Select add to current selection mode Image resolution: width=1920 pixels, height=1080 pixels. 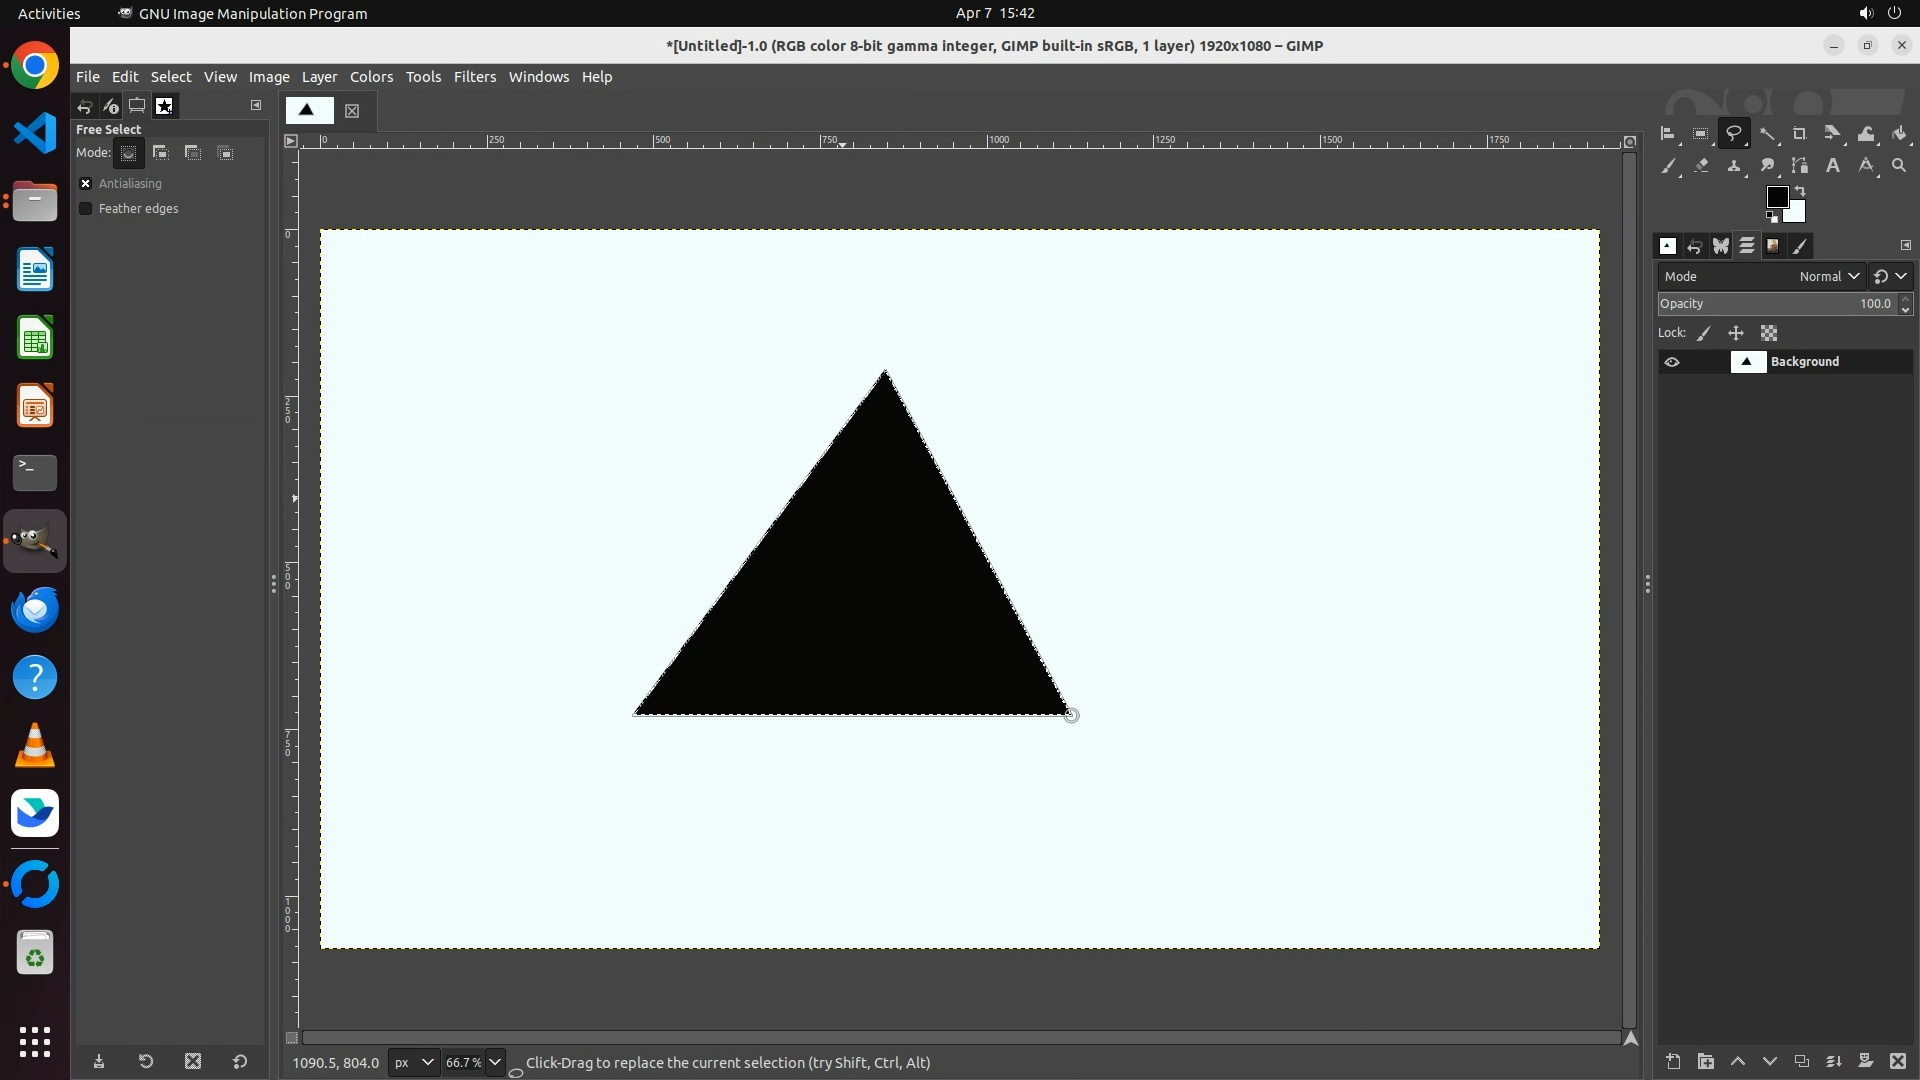(160, 153)
